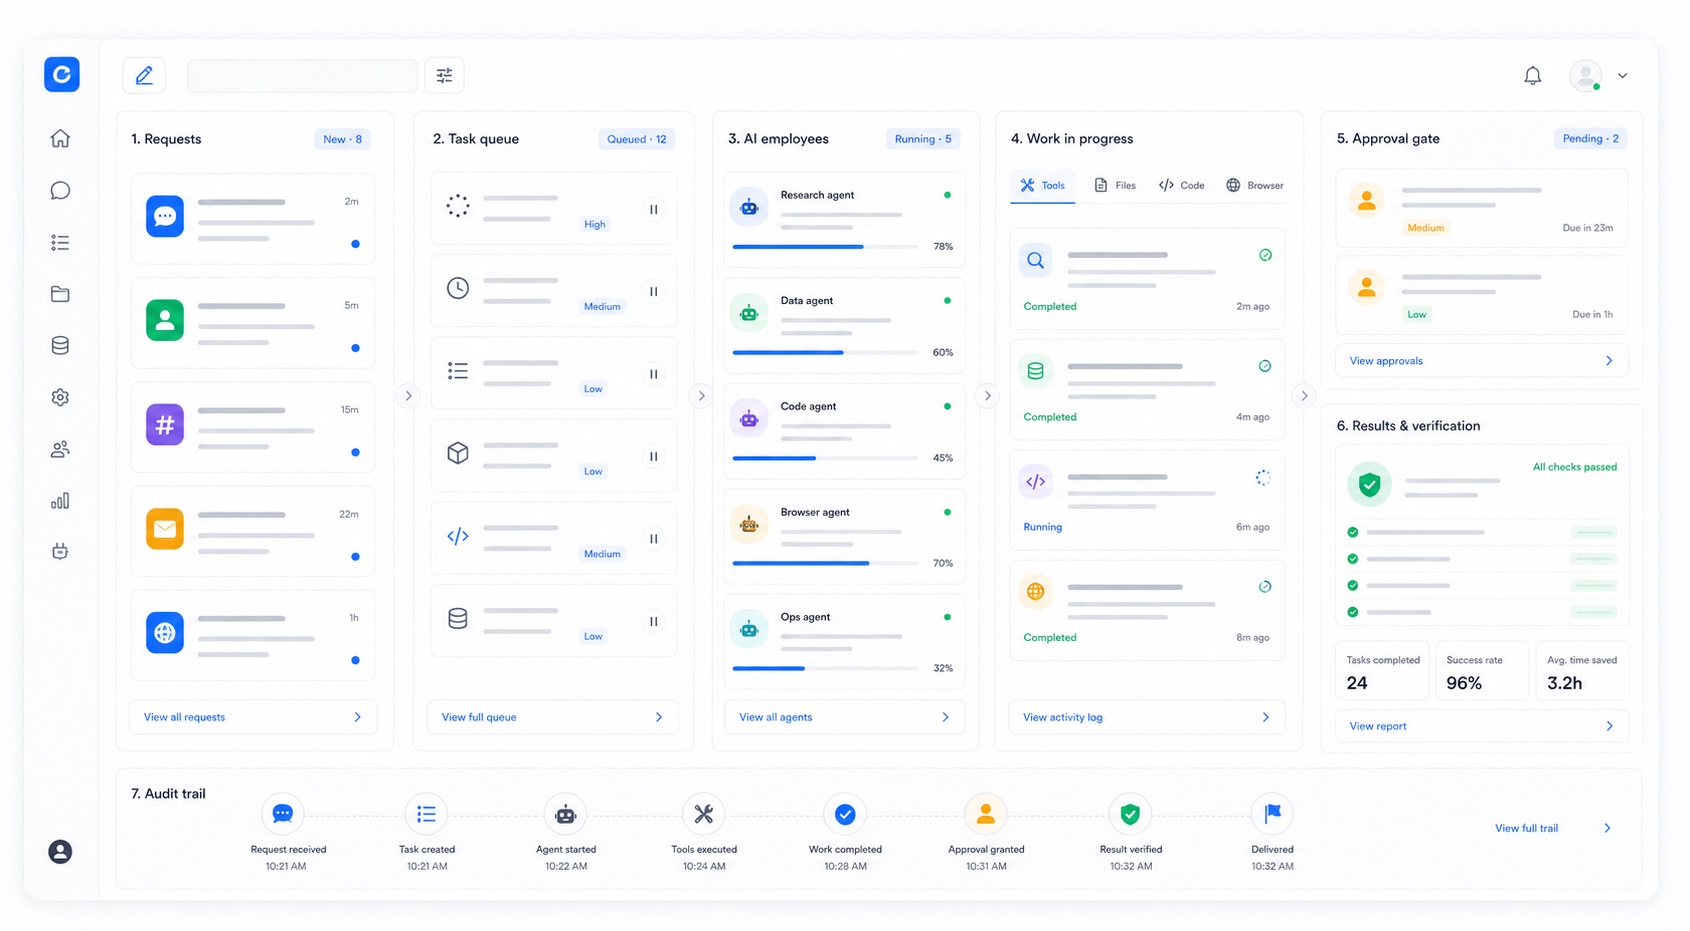Open the filter sliders icon
Image resolution: width=1690 pixels, height=931 pixels.
[445, 75]
